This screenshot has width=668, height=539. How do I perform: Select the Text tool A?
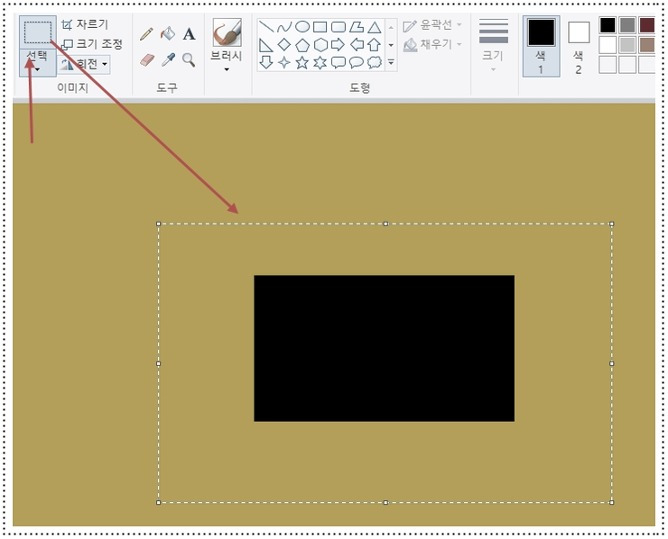pyautogui.click(x=189, y=34)
